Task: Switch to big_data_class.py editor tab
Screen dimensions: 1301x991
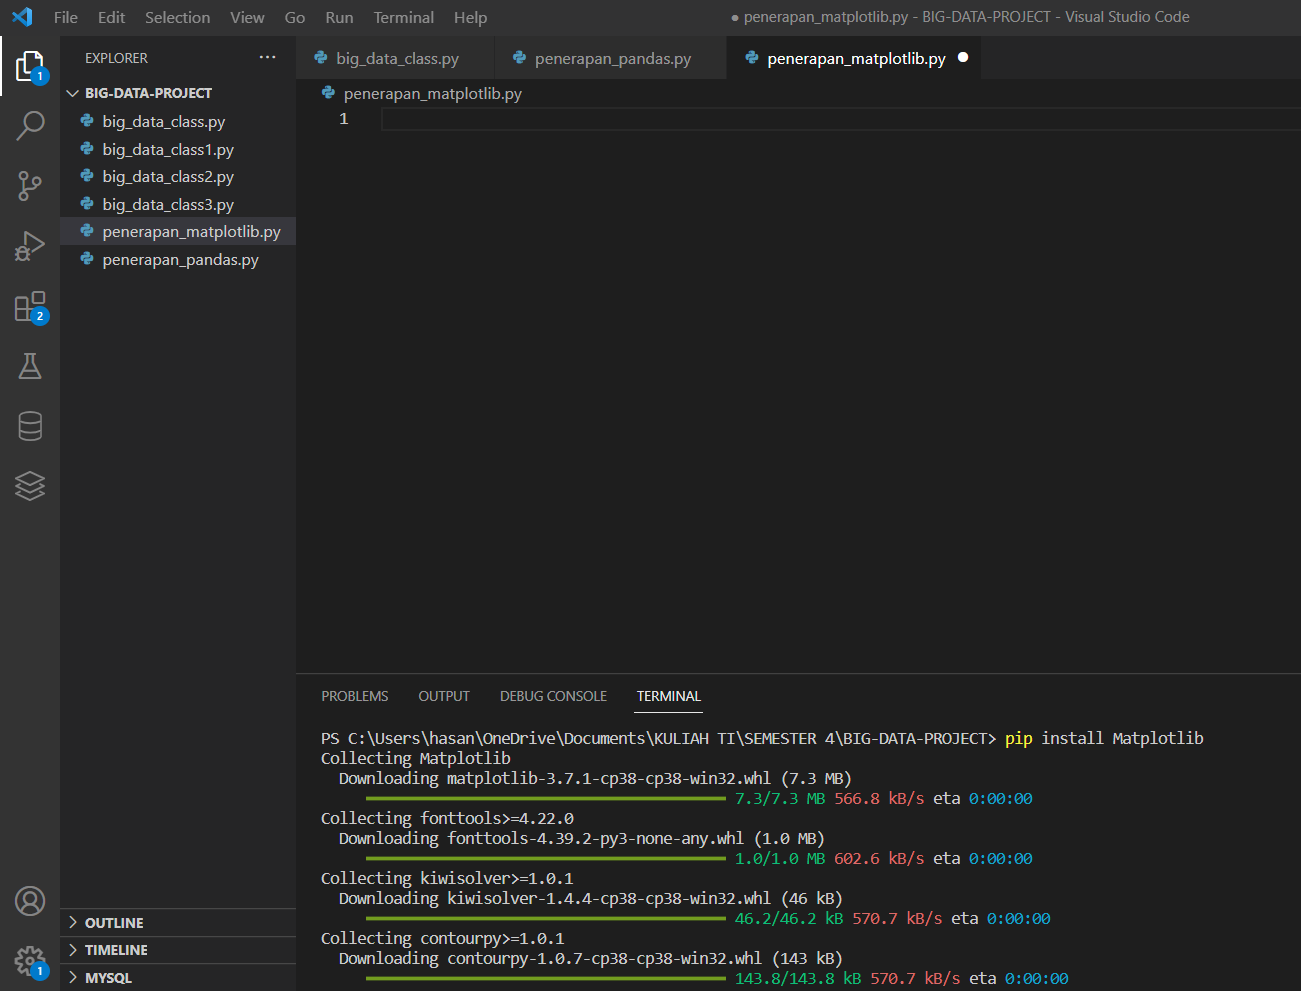Action: tap(395, 58)
